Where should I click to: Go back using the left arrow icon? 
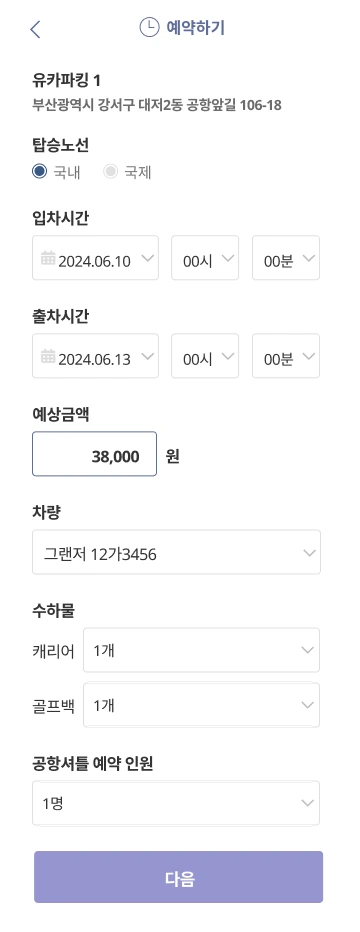tap(36, 29)
